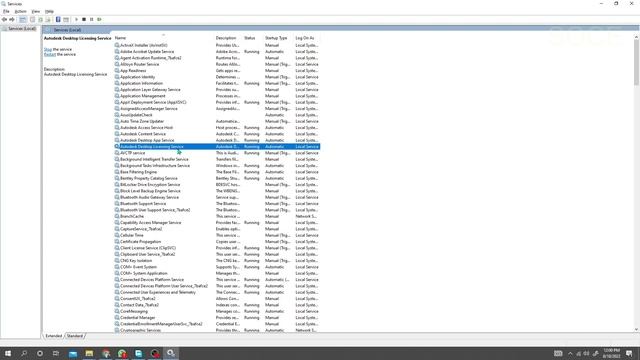640x360 pixels.
Task: Select Adobe Acrobat Update Service row
Action: (217, 52)
